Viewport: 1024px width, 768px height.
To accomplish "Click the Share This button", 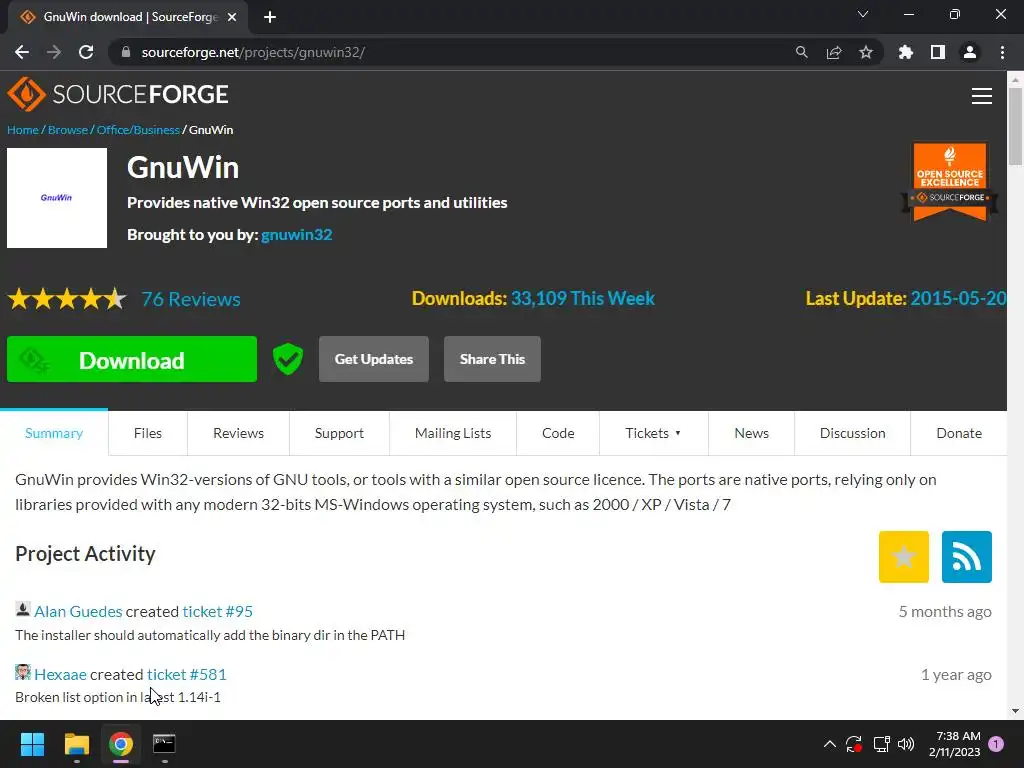I will (492, 359).
